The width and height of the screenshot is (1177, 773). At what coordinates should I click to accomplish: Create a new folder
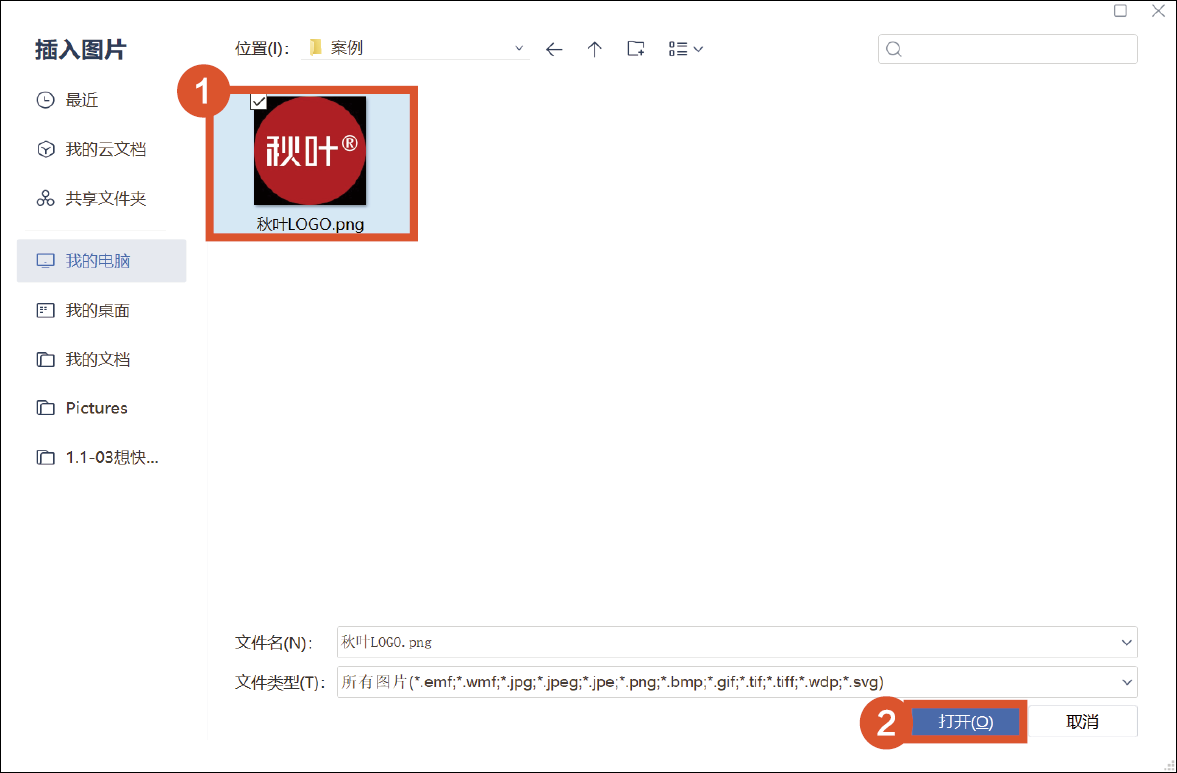(635, 49)
